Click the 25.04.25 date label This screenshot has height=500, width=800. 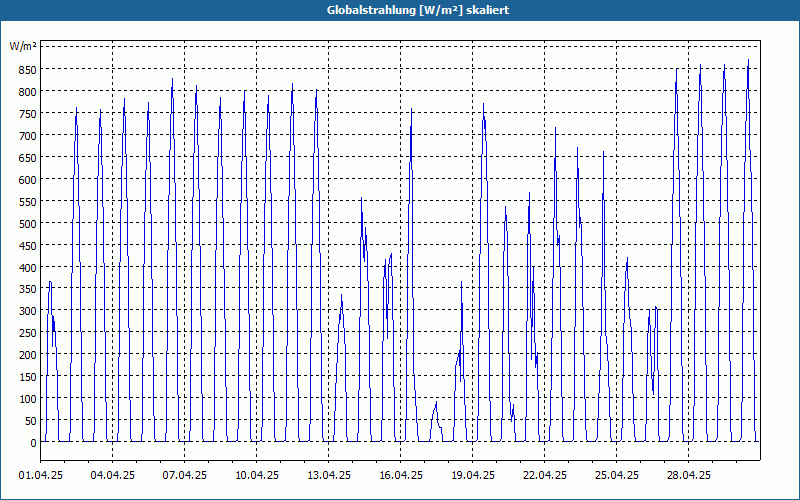616,476
